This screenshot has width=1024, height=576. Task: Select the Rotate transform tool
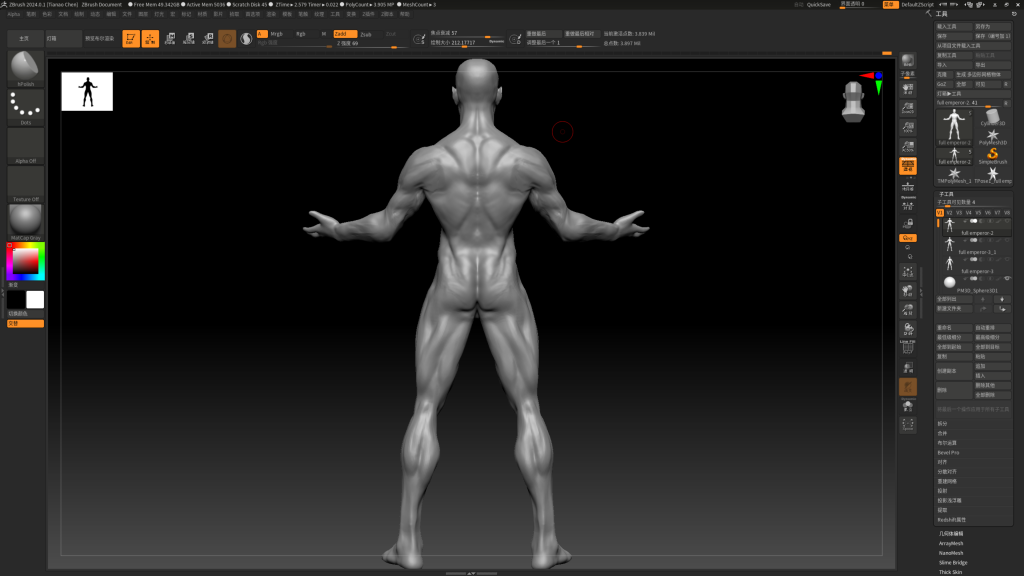[x=208, y=39]
